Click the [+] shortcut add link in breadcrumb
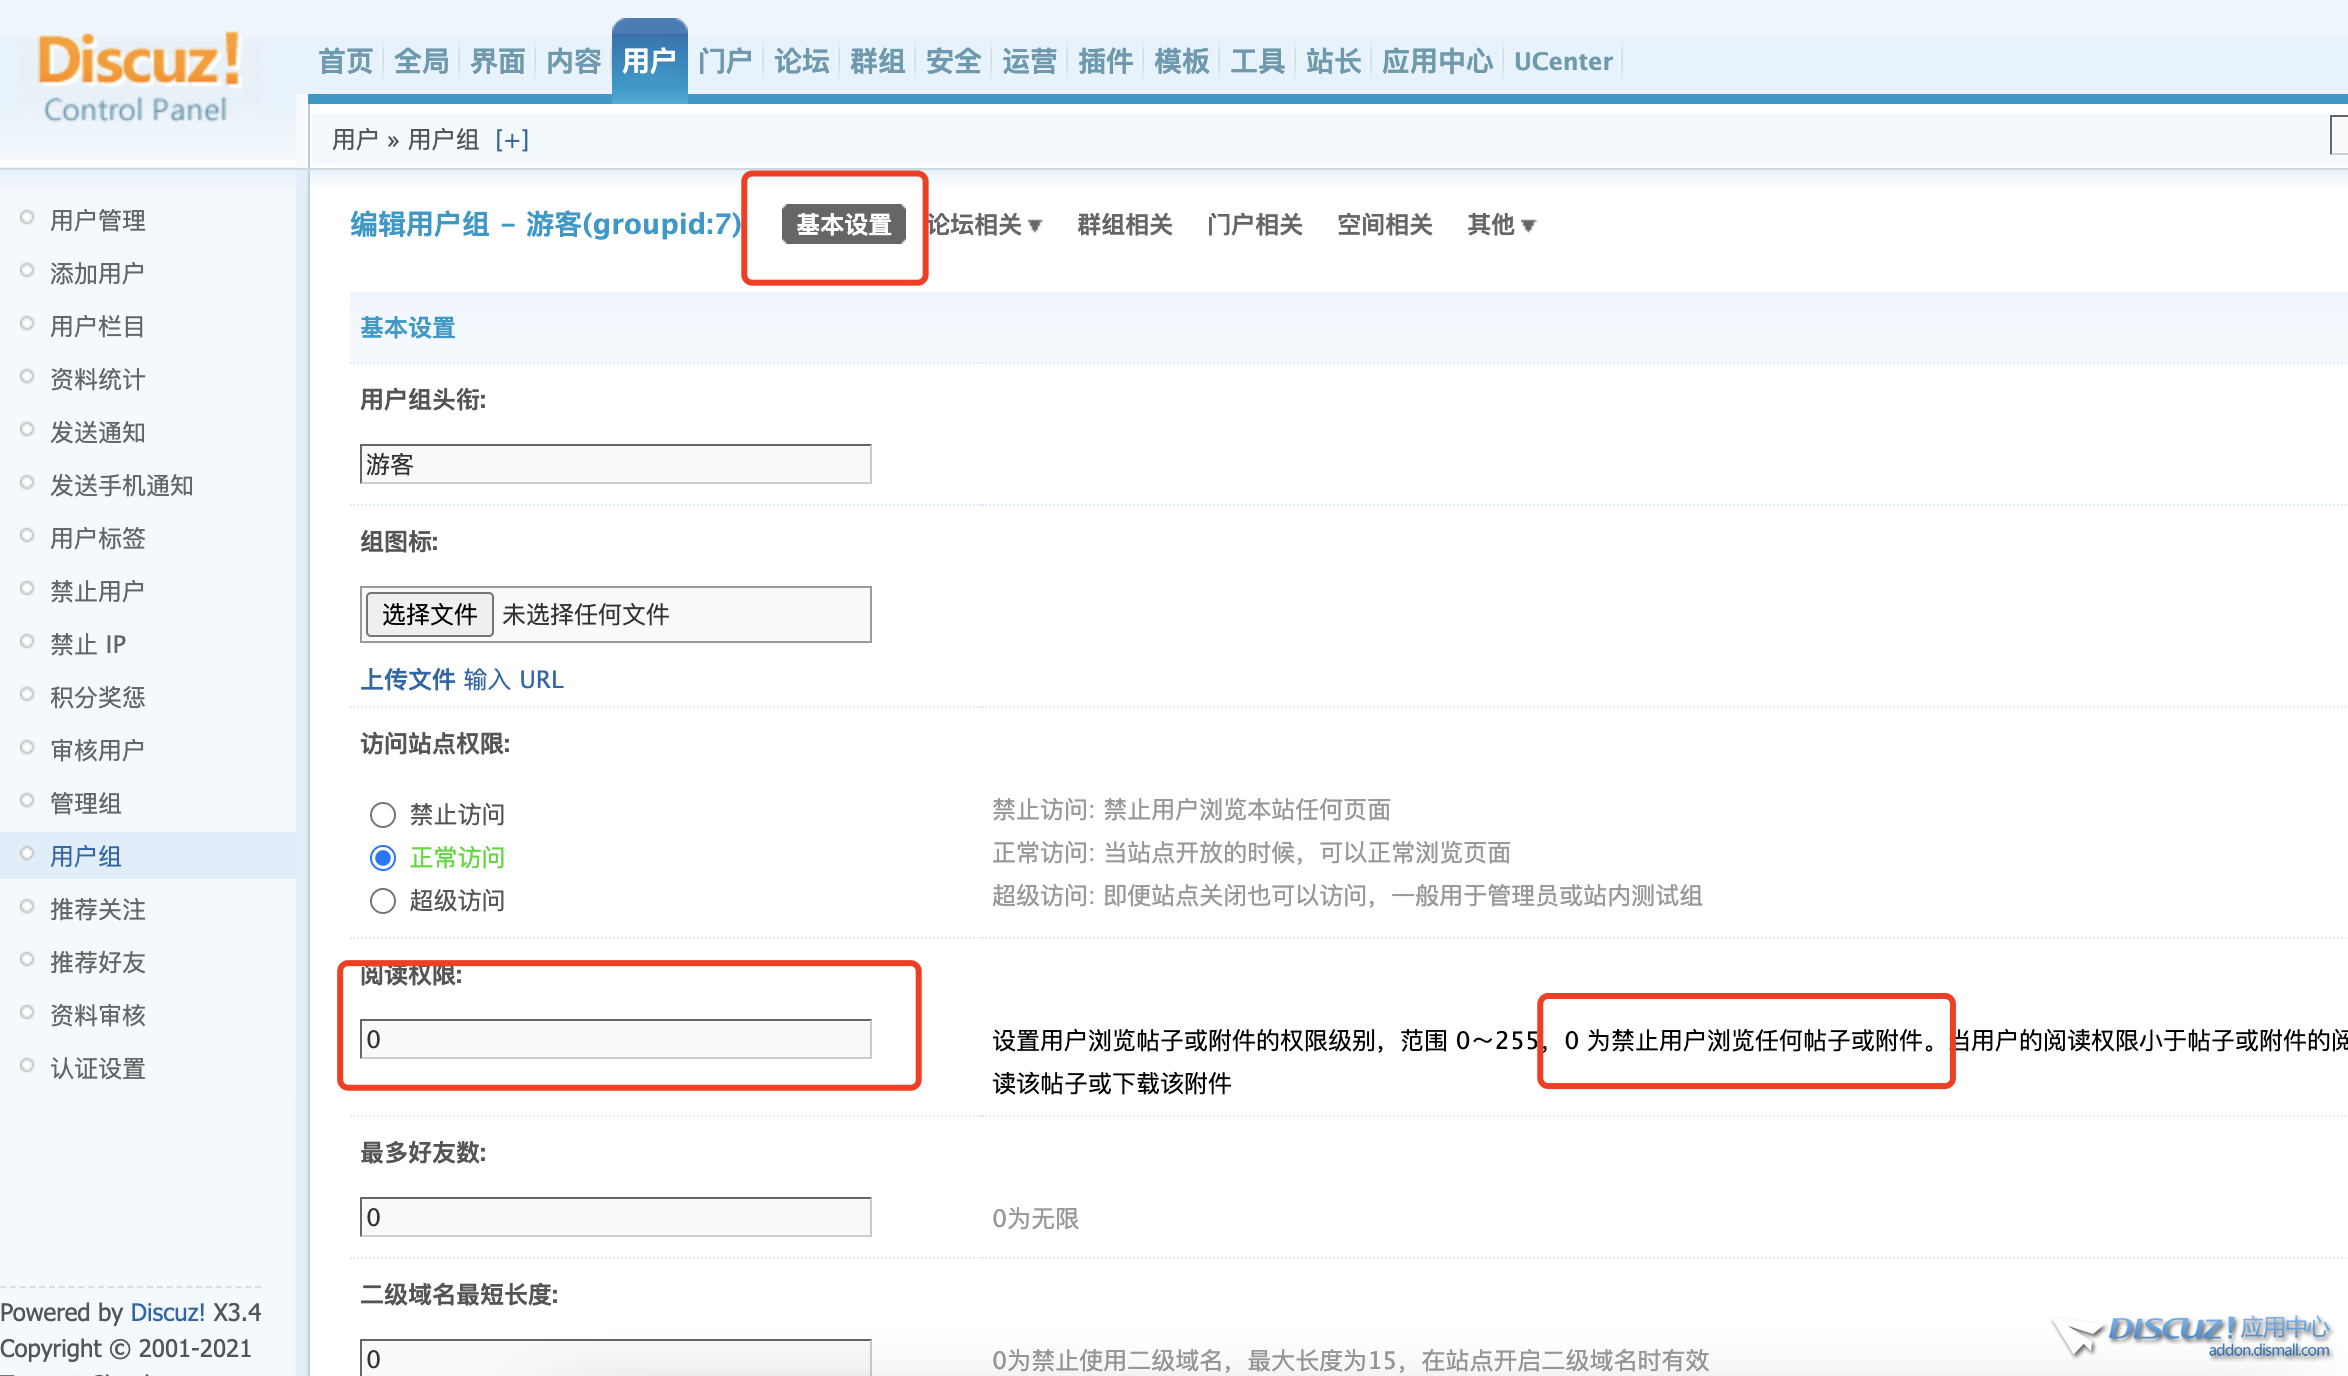This screenshot has width=2348, height=1376. coord(512,140)
